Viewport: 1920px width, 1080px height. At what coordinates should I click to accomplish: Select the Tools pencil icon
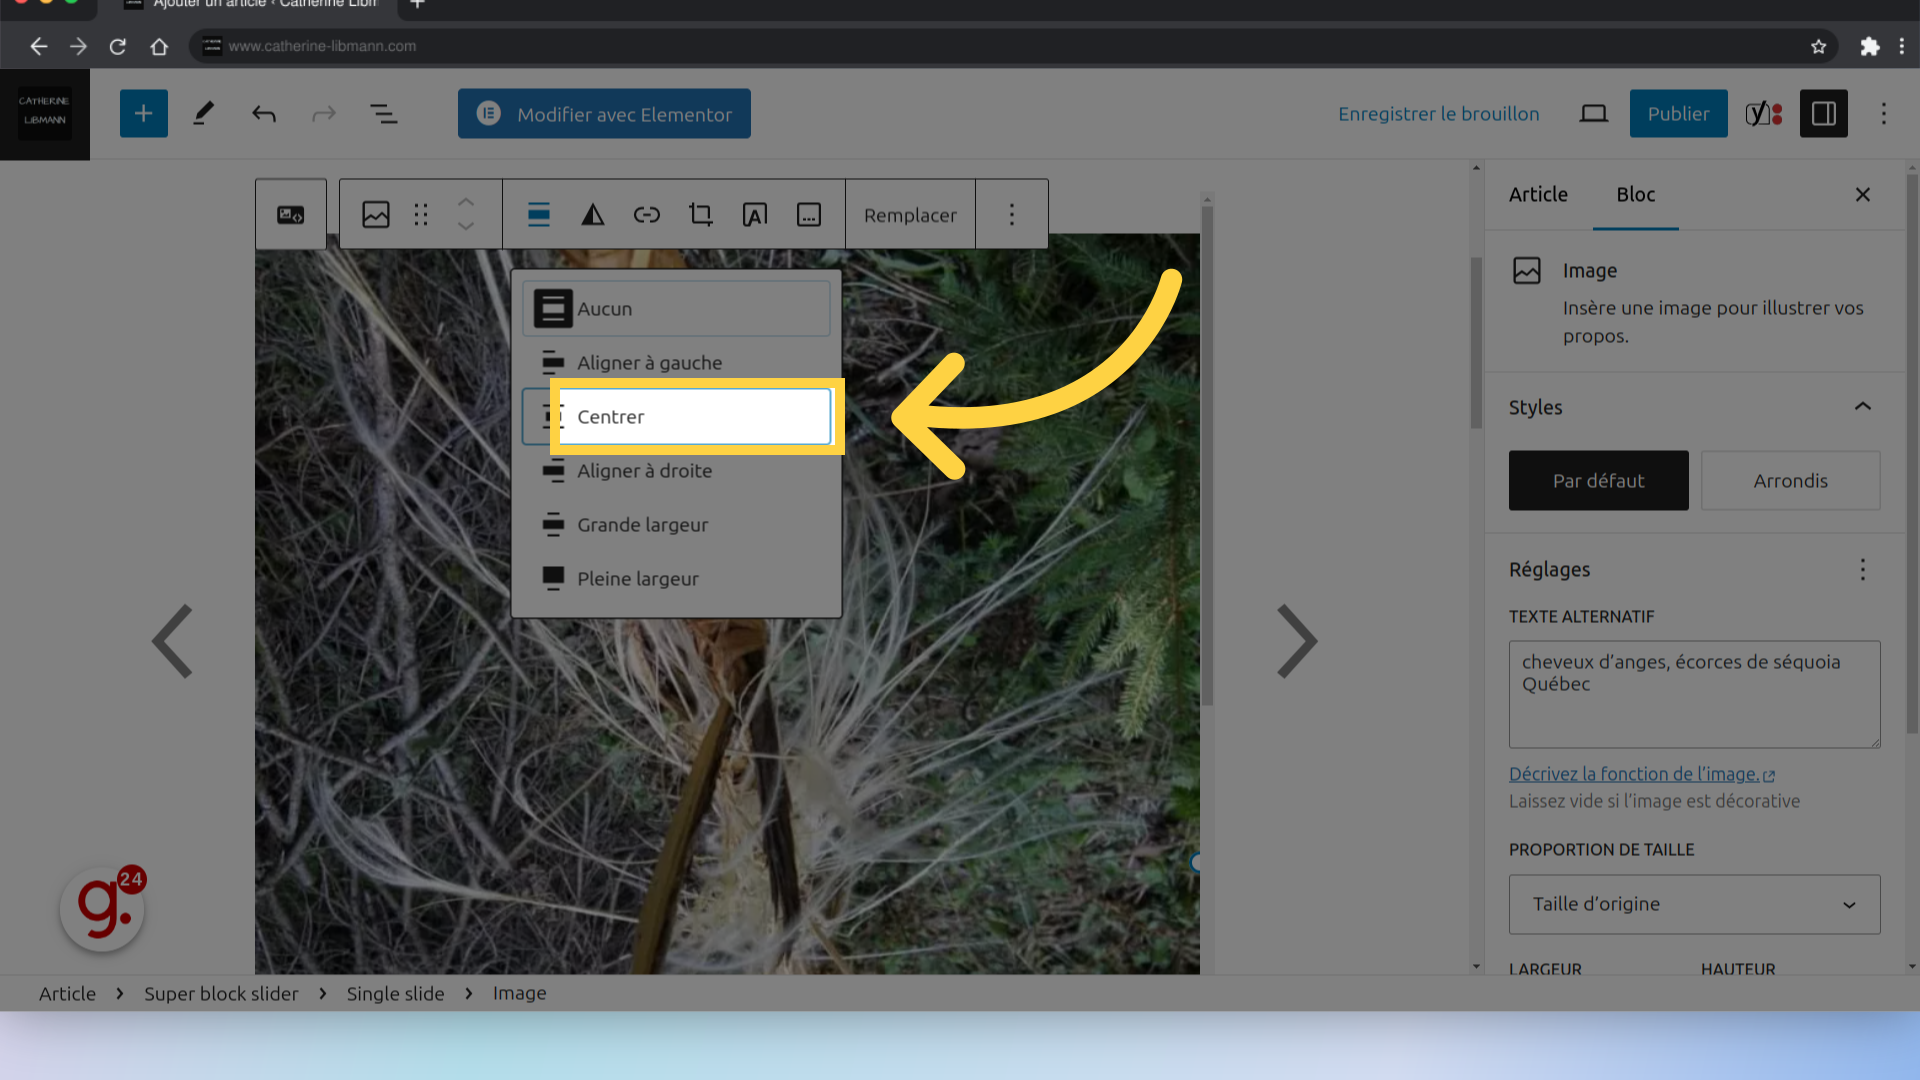(x=204, y=114)
